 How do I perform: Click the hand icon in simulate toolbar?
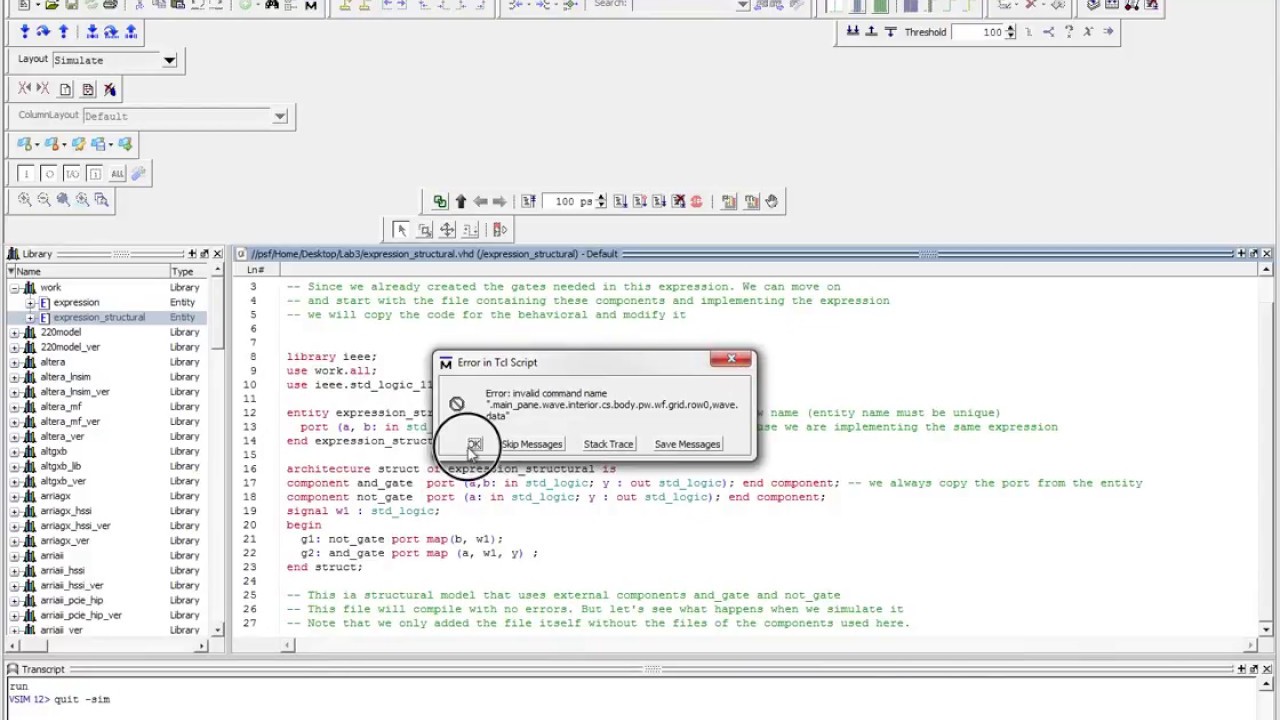click(771, 201)
